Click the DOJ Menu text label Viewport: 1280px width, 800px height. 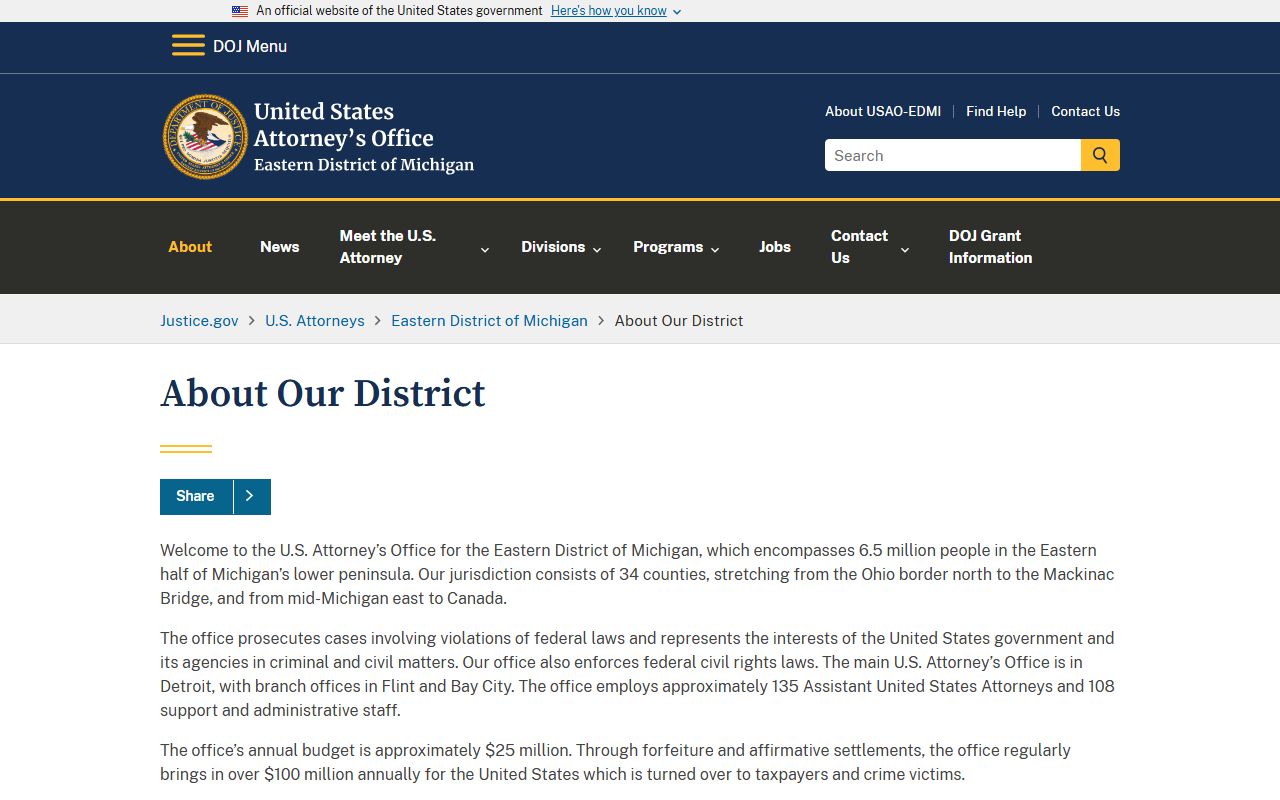(250, 46)
